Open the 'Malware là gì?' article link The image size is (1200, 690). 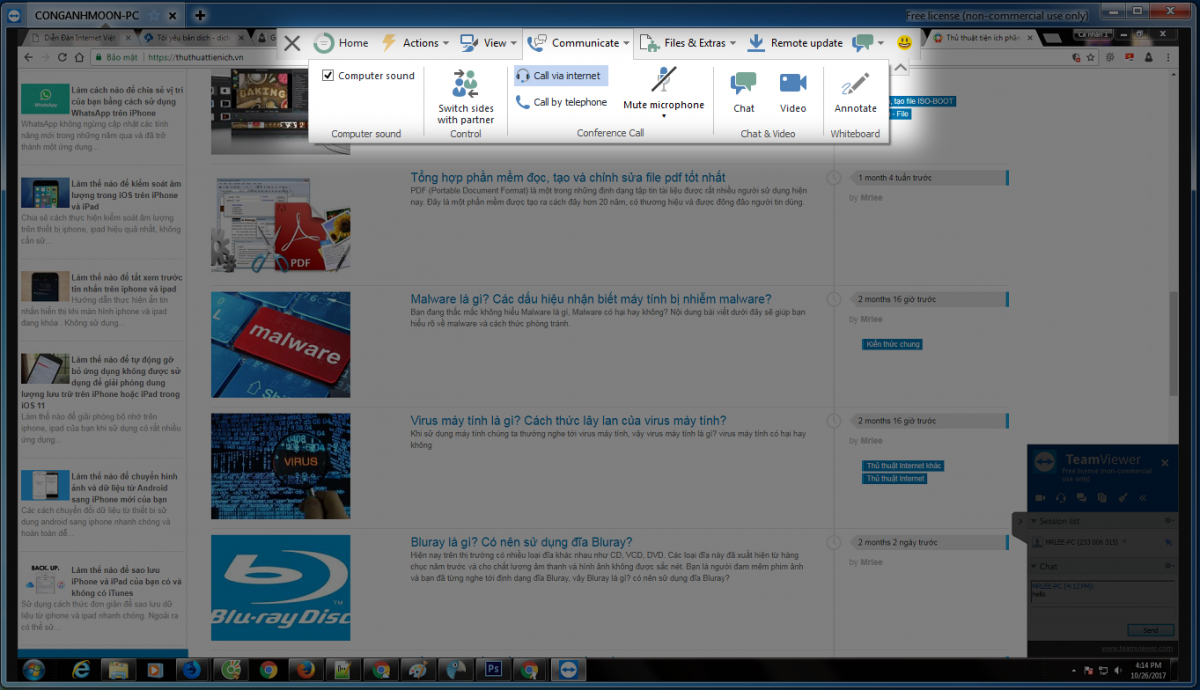point(590,299)
